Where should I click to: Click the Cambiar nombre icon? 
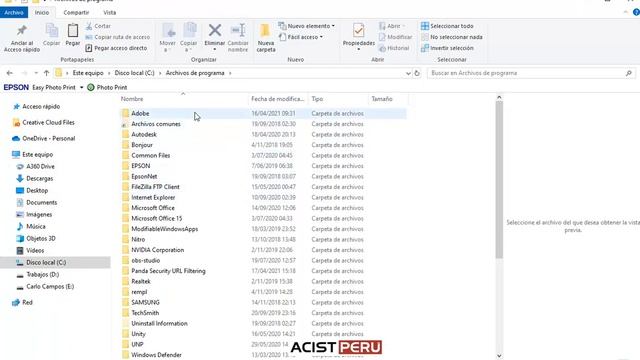click(x=238, y=30)
